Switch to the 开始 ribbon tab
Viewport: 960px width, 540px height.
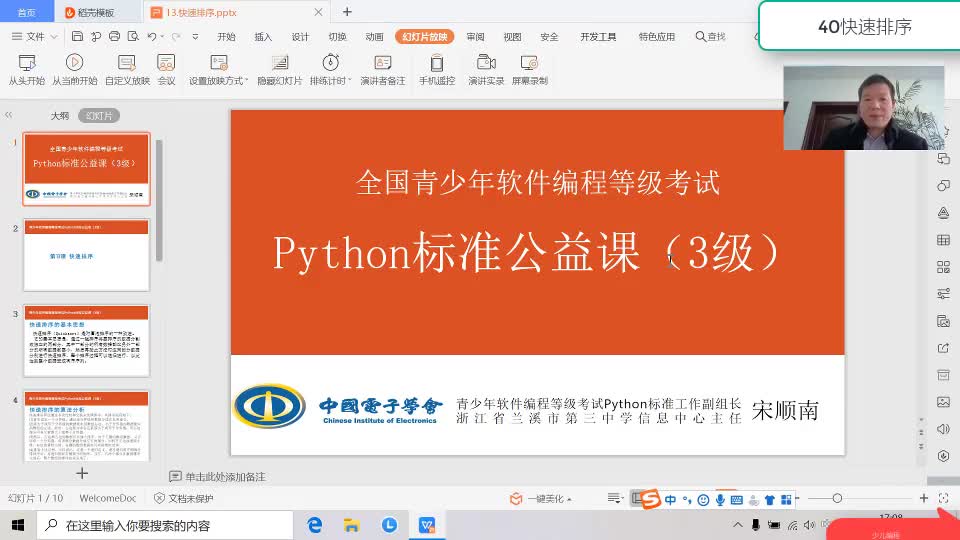226,37
